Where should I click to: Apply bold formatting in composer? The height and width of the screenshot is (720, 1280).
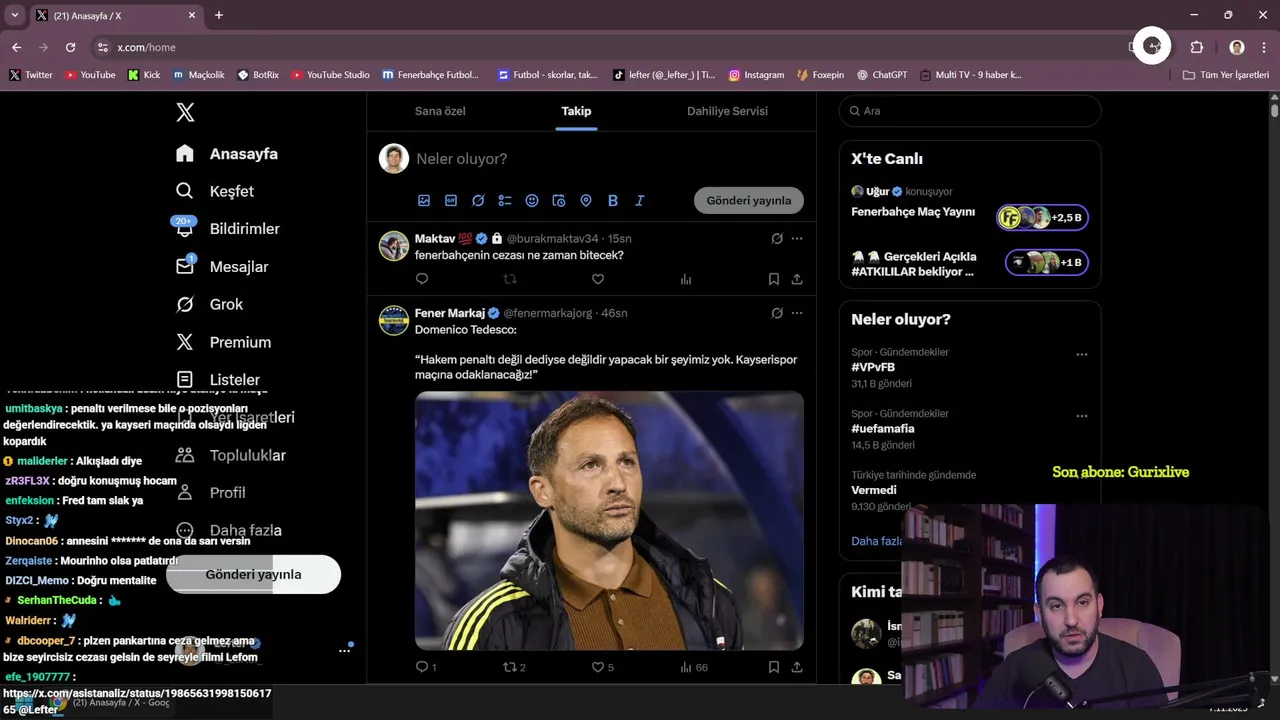613,200
